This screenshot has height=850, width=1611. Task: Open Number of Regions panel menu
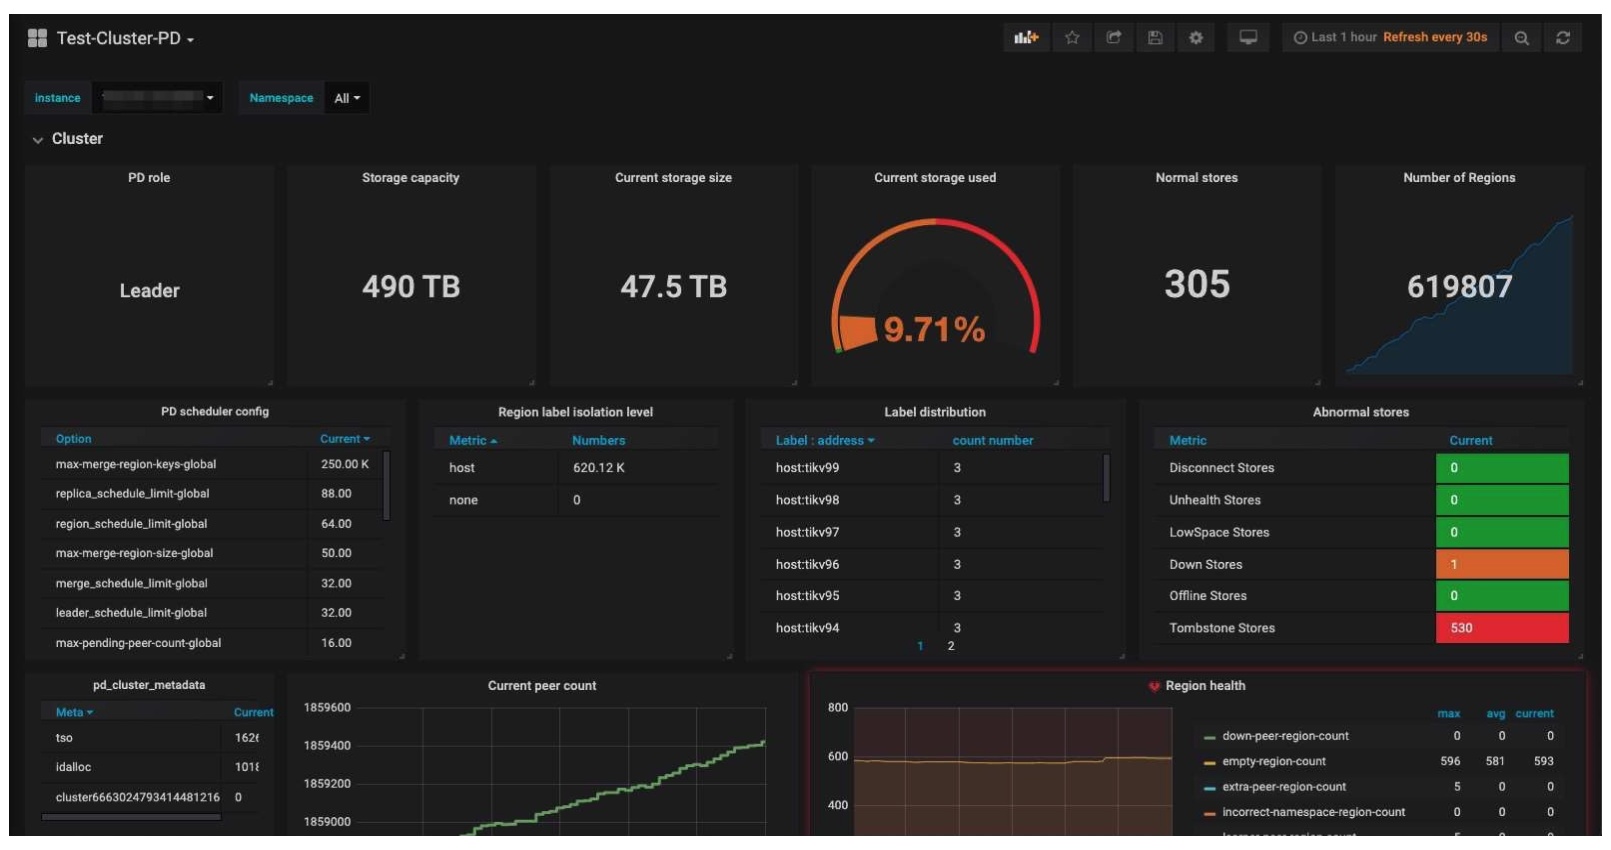[1459, 178]
